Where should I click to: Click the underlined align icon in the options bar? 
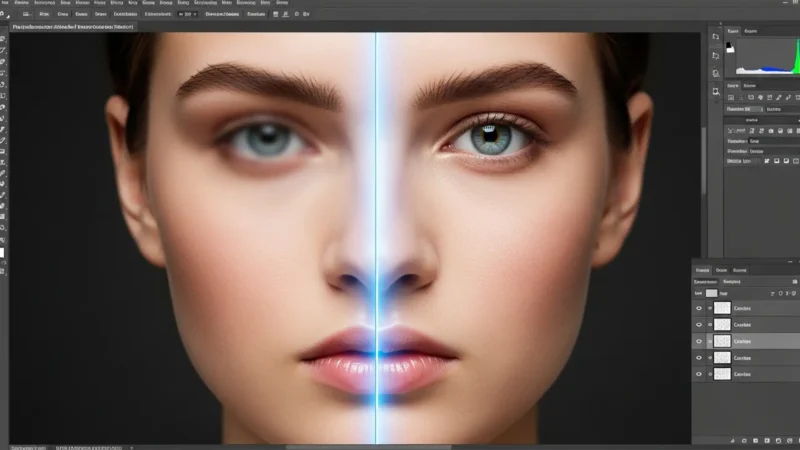[286, 14]
